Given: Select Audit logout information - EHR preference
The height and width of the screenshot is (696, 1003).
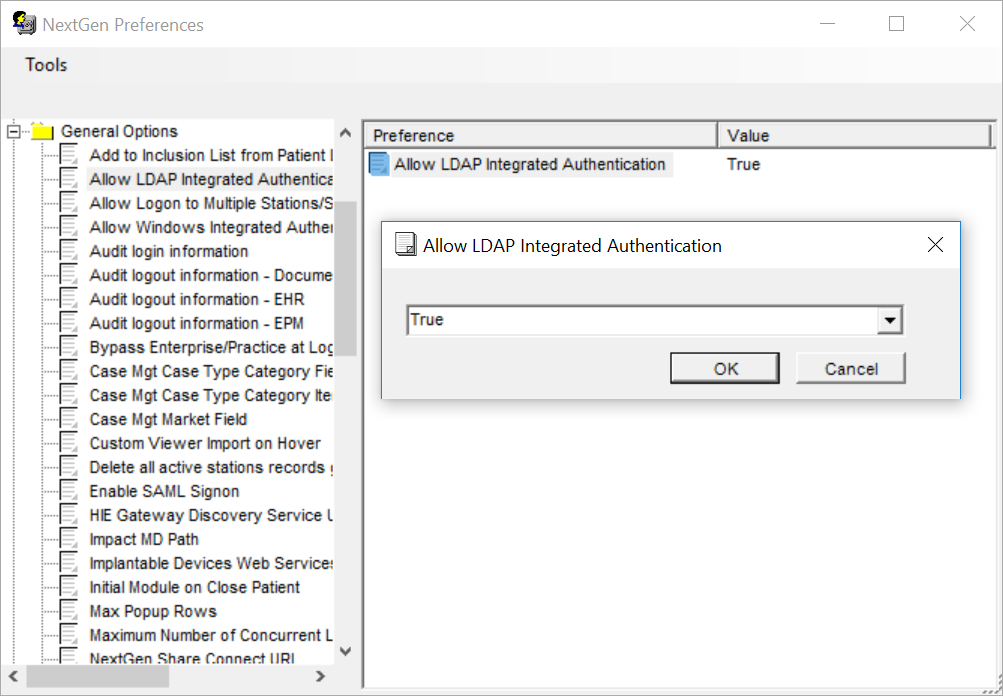Looking at the screenshot, I should 197,299.
